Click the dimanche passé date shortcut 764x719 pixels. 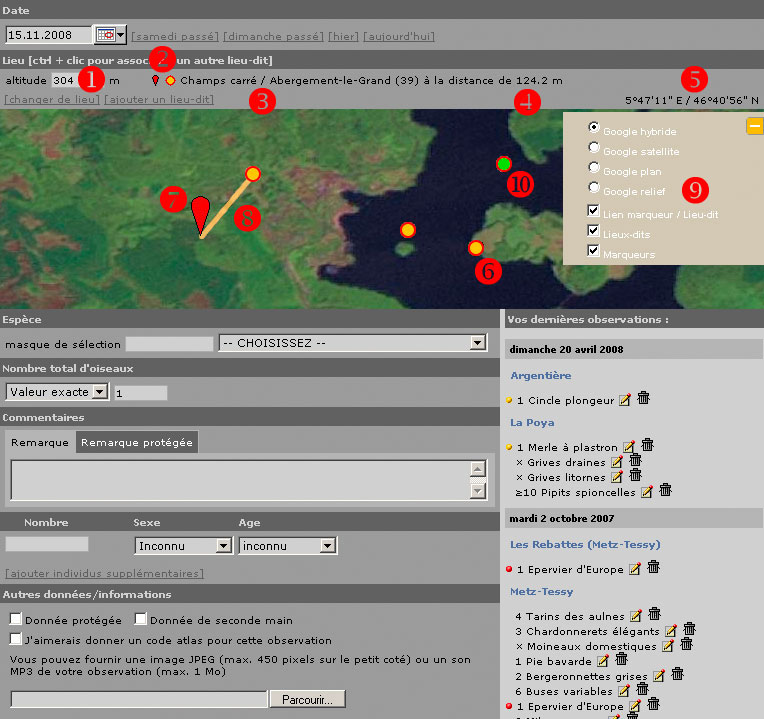pos(273,37)
